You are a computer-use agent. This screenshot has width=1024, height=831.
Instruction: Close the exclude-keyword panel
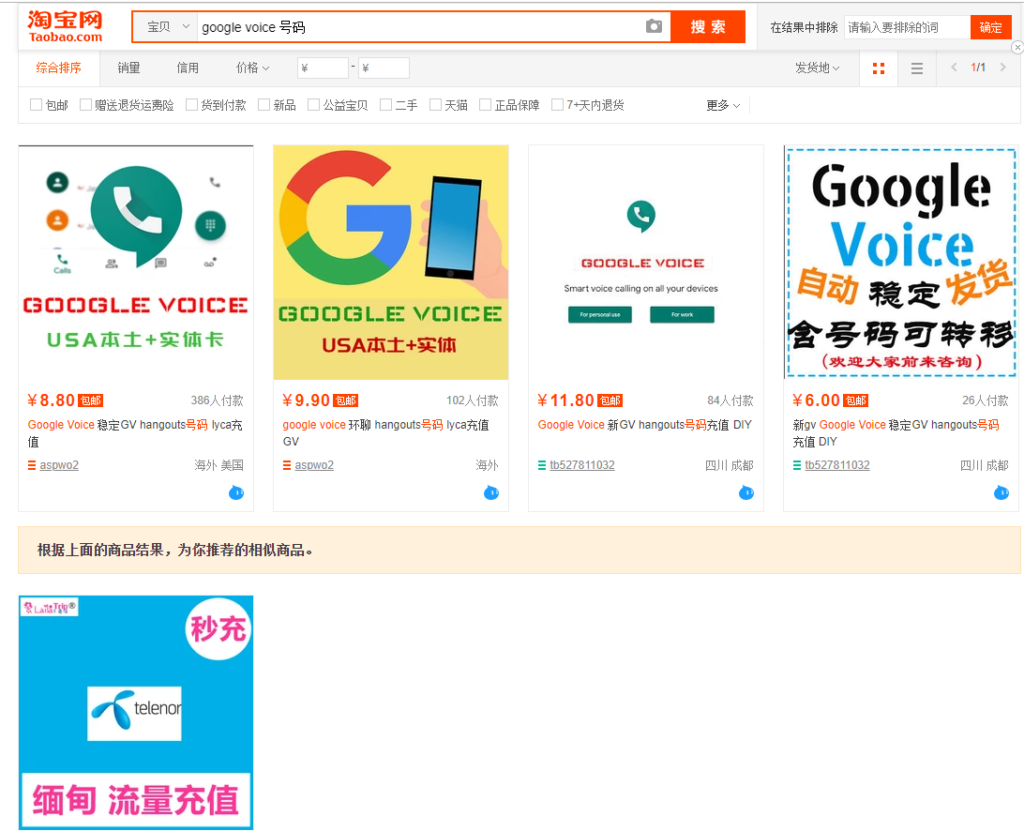click(1017, 47)
